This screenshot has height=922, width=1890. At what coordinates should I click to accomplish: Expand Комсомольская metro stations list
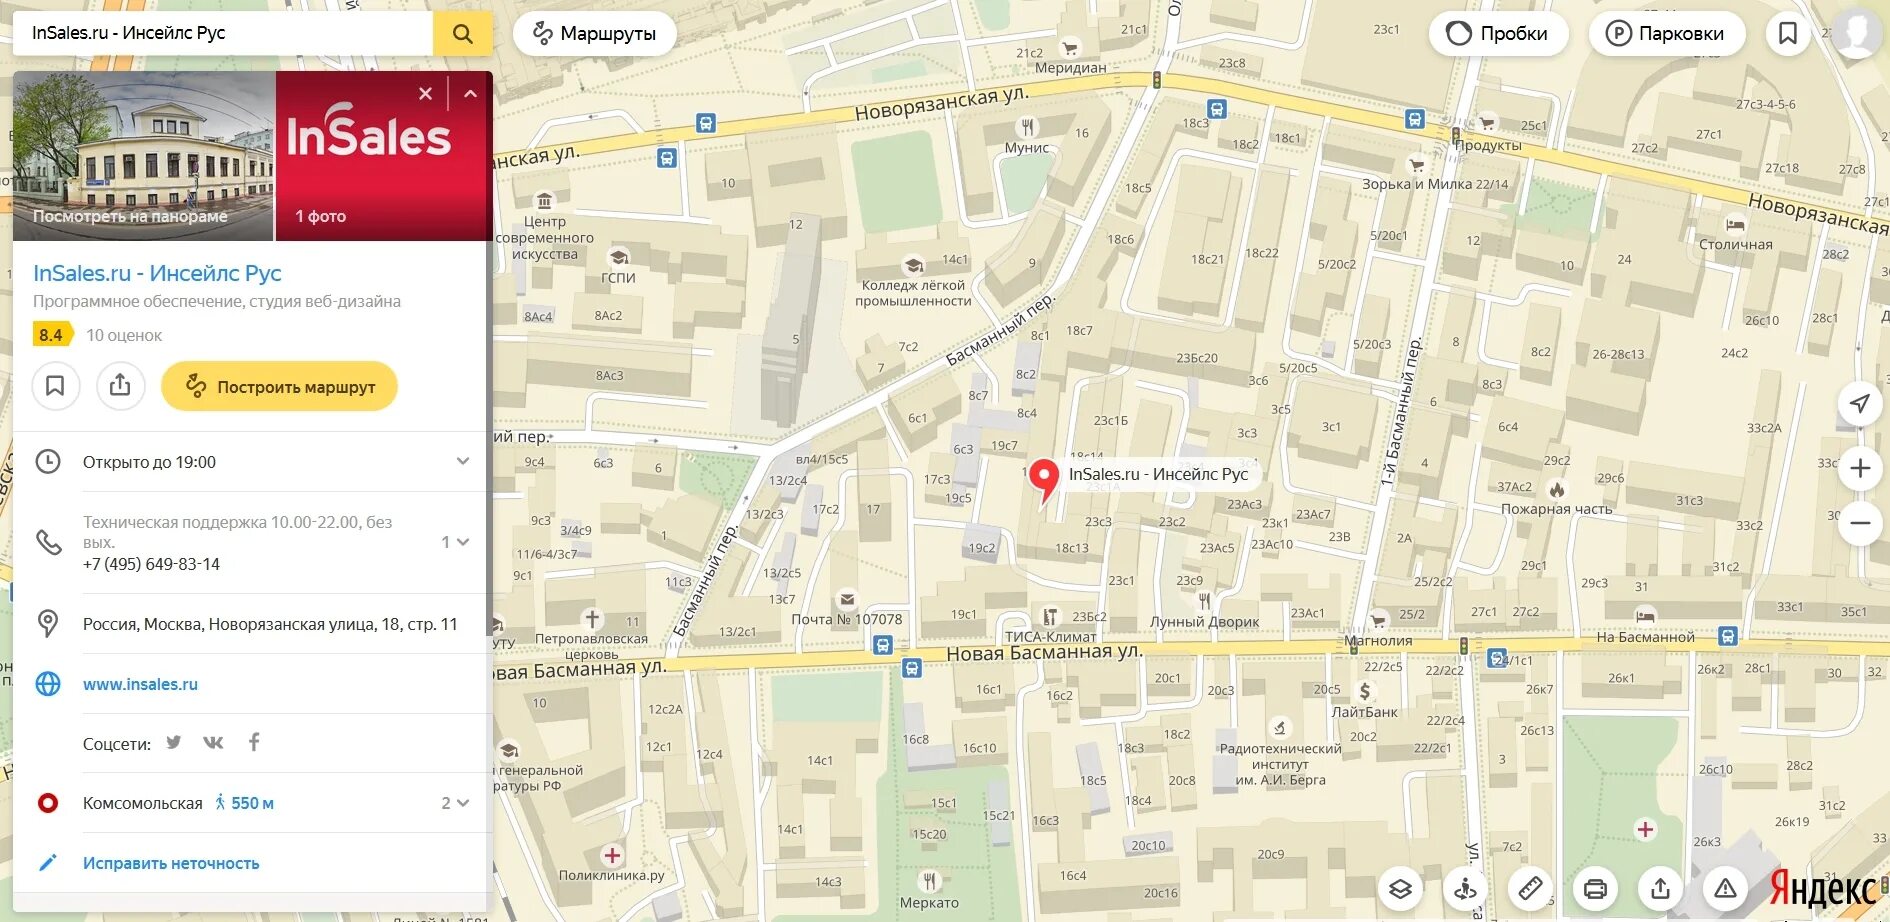[x=455, y=803]
